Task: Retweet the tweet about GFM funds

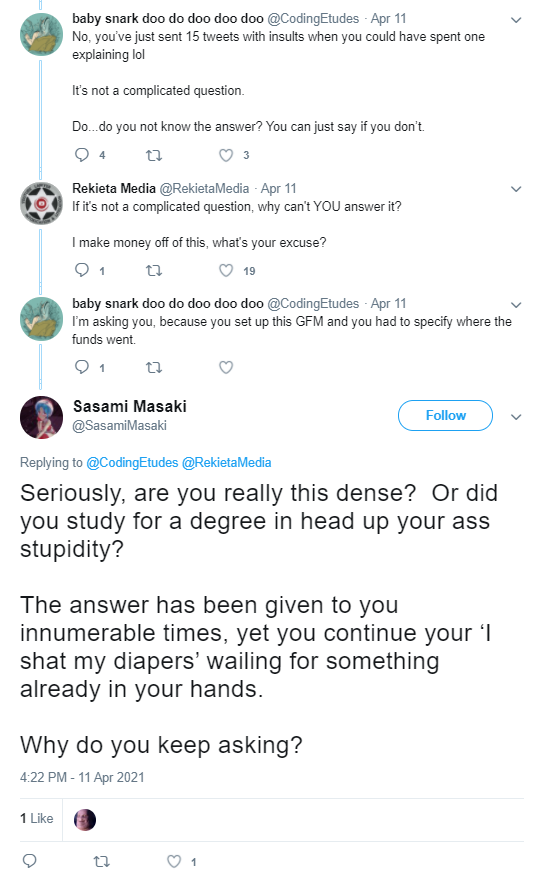Action: coord(154,367)
